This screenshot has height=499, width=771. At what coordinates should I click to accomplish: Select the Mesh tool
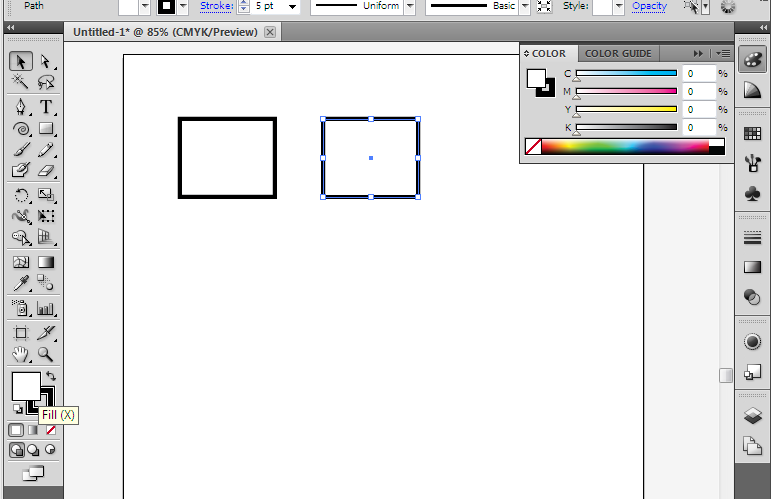pyautogui.click(x=21, y=262)
